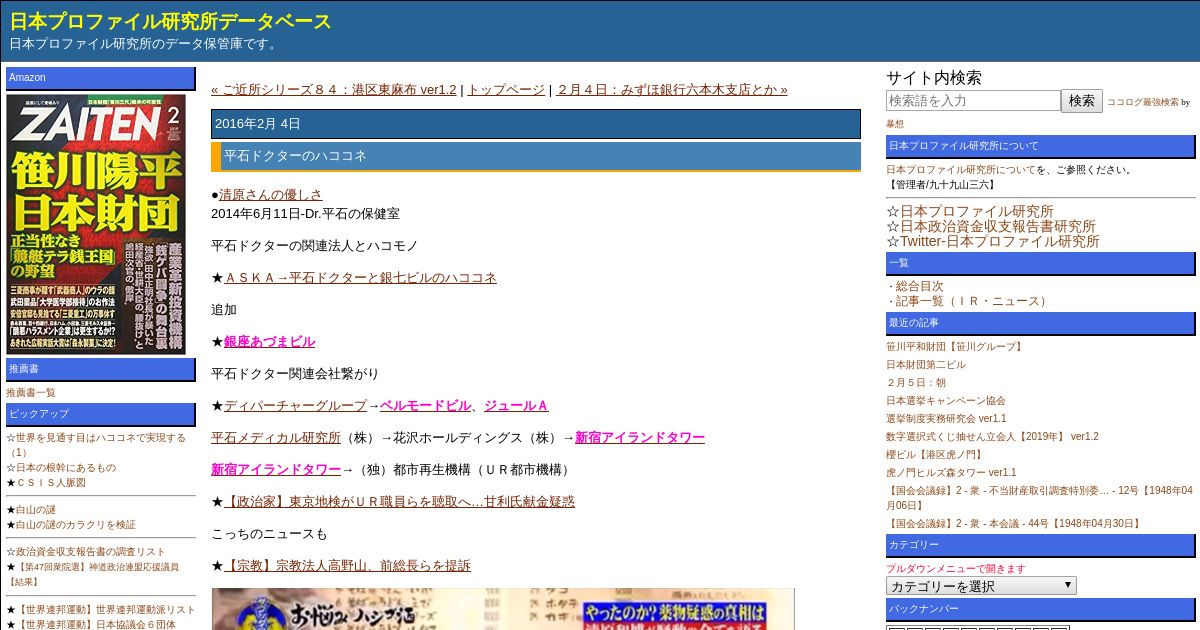
Task: Click the ピックアップ sidebar heading
Action: point(101,414)
